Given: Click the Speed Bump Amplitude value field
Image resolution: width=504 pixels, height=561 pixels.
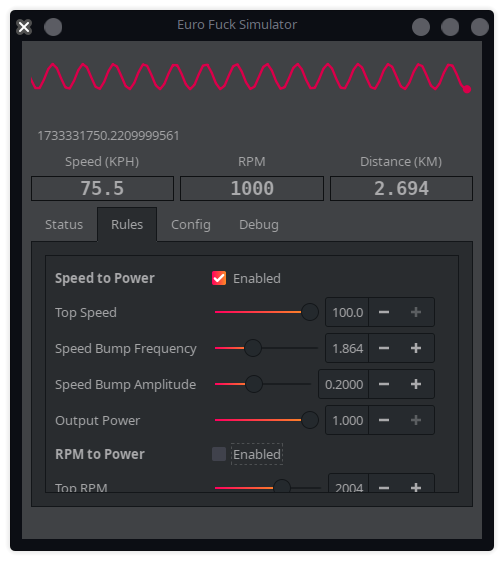Looking at the screenshot, I should tap(343, 384).
